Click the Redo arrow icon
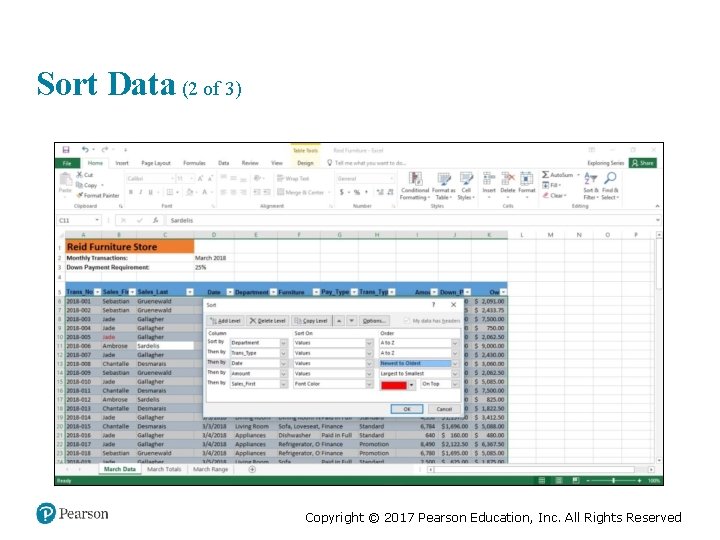This screenshot has height=540, width=720. [105, 150]
